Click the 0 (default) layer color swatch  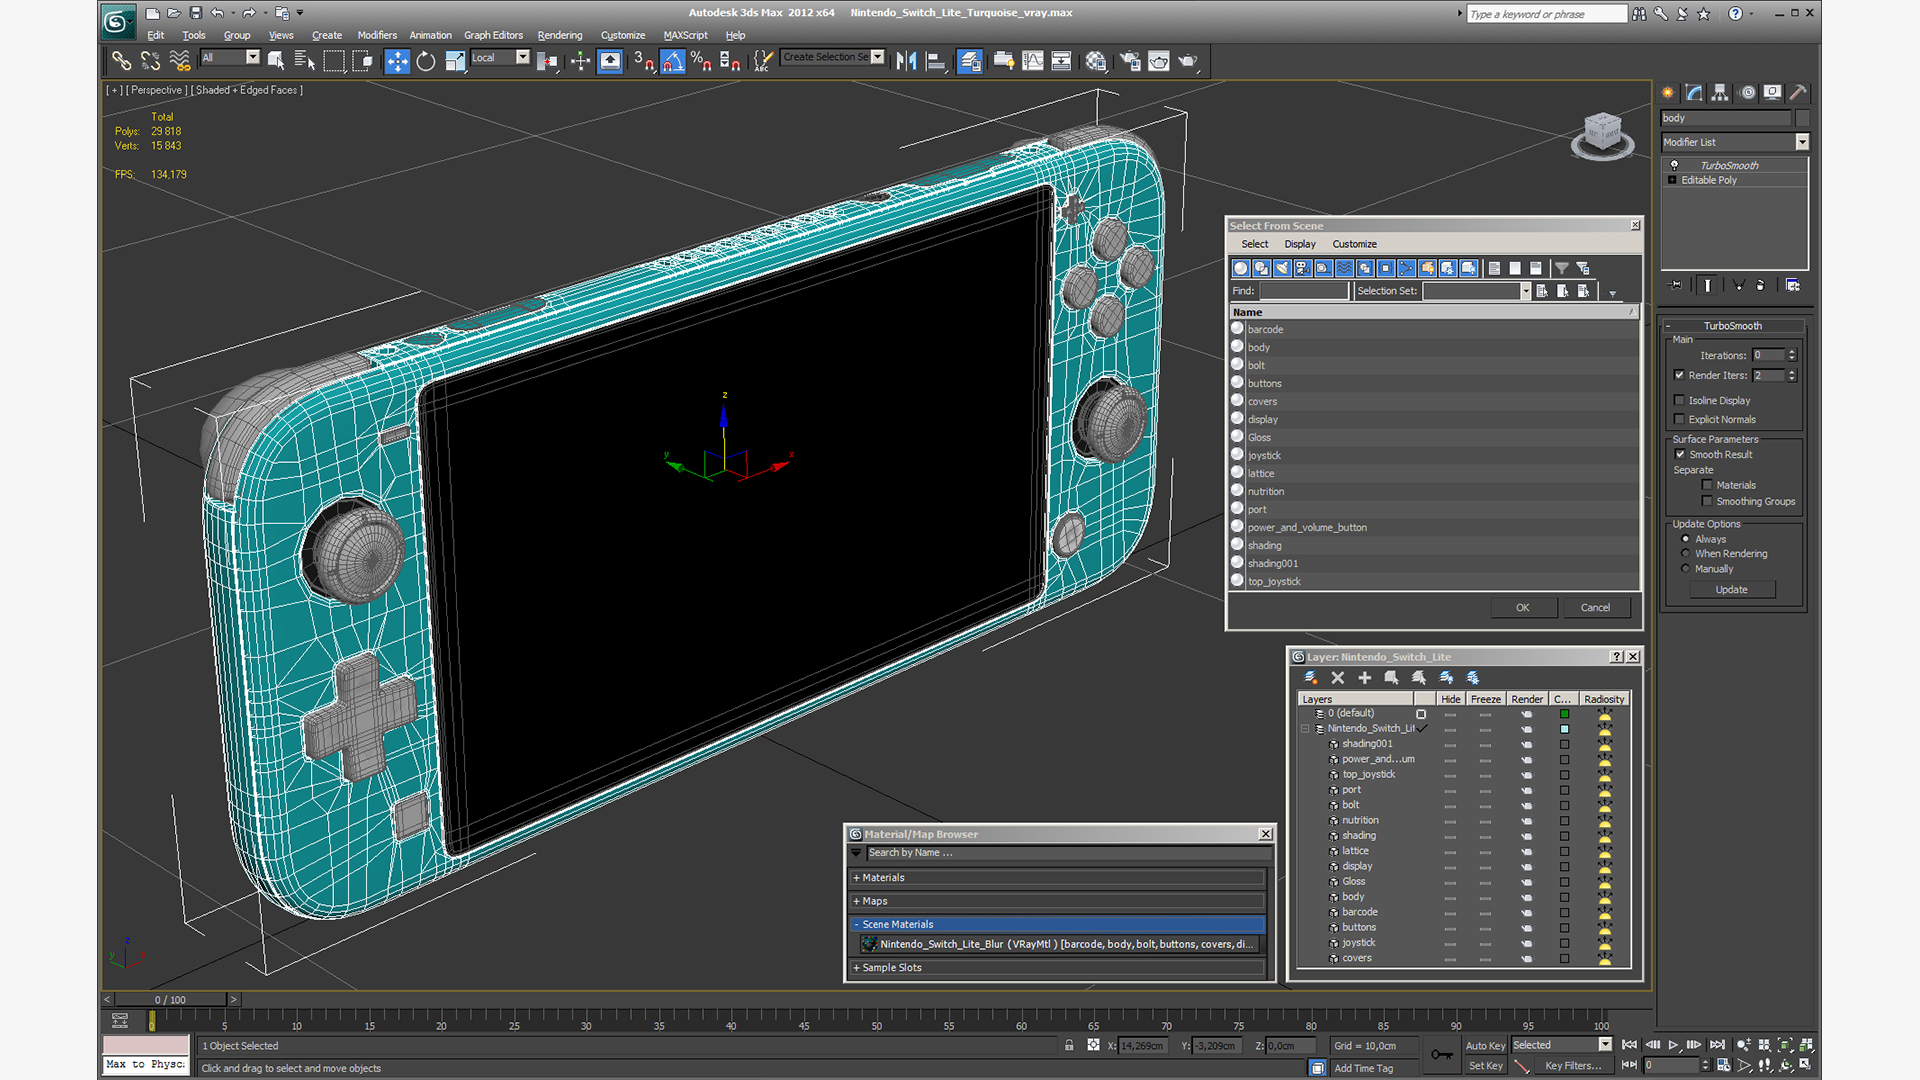(1564, 714)
